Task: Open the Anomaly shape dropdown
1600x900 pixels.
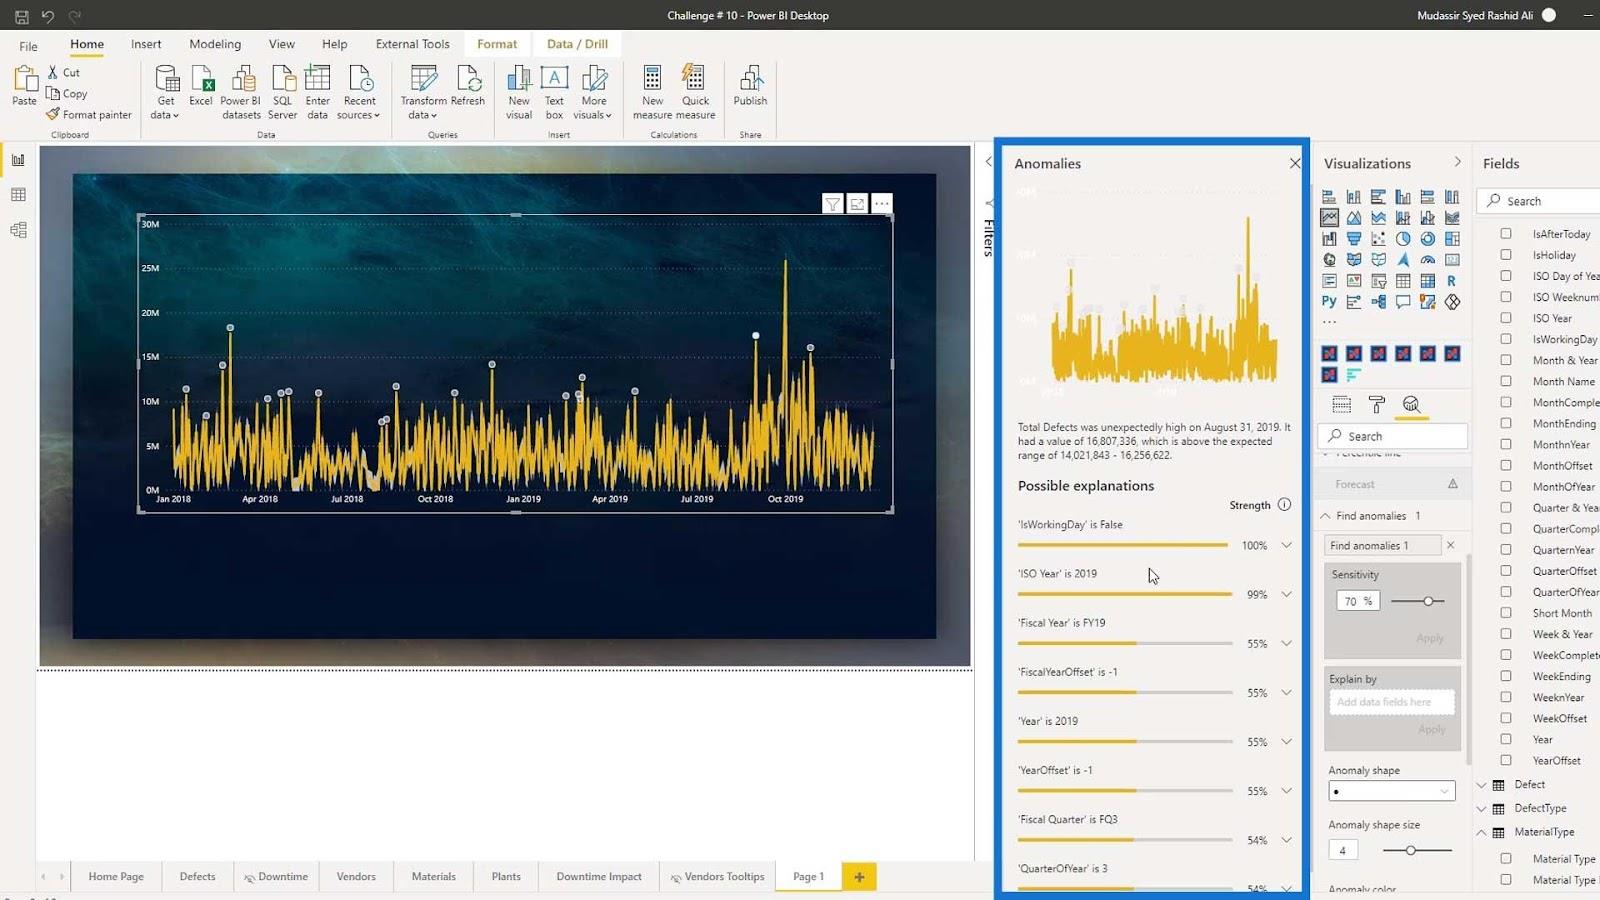Action: 1391,791
